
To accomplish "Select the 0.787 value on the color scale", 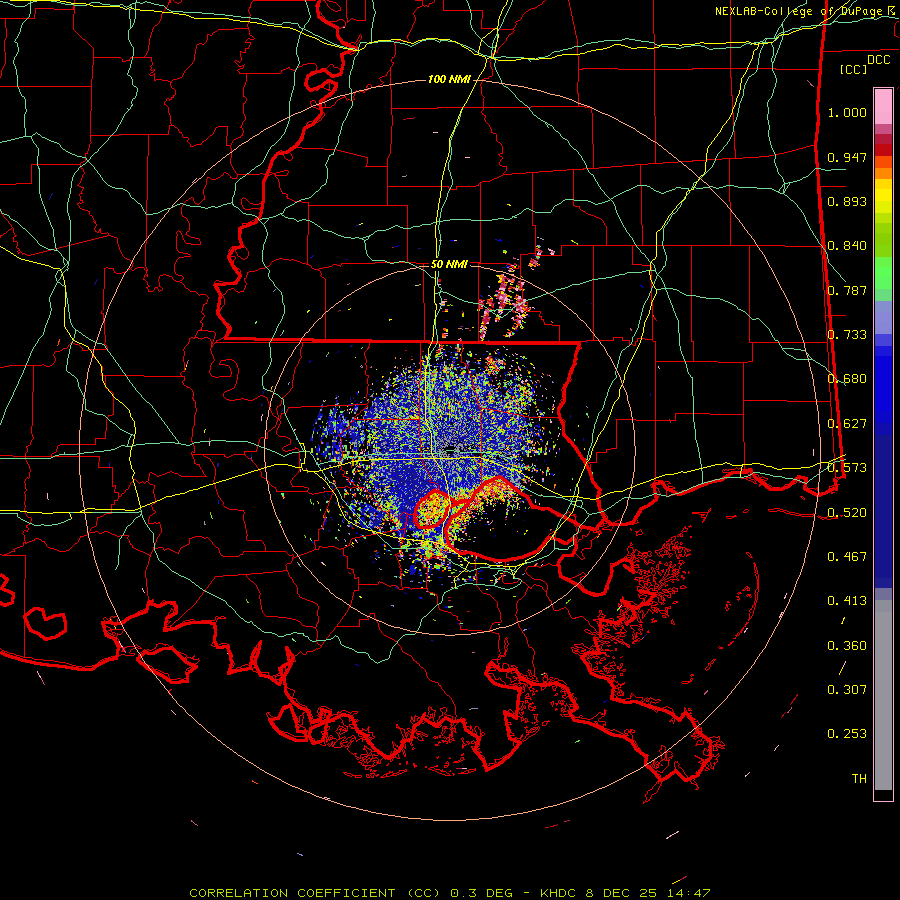I will [x=847, y=290].
